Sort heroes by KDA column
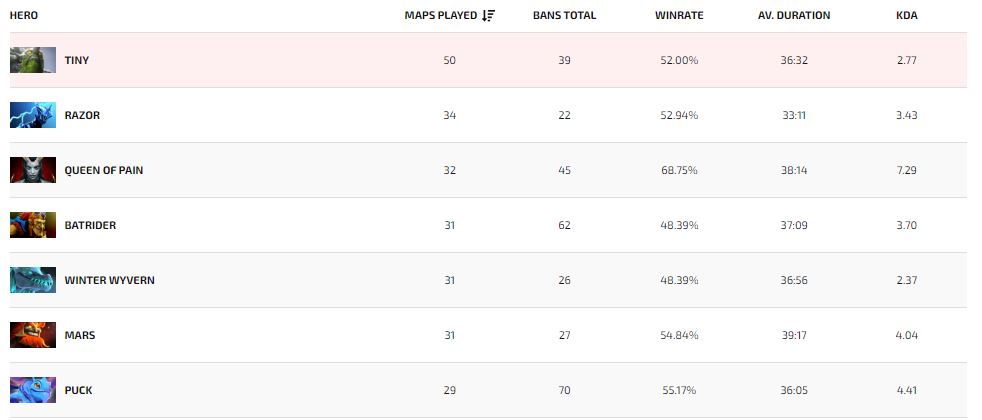This screenshot has height=420, width=982. (x=907, y=15)
